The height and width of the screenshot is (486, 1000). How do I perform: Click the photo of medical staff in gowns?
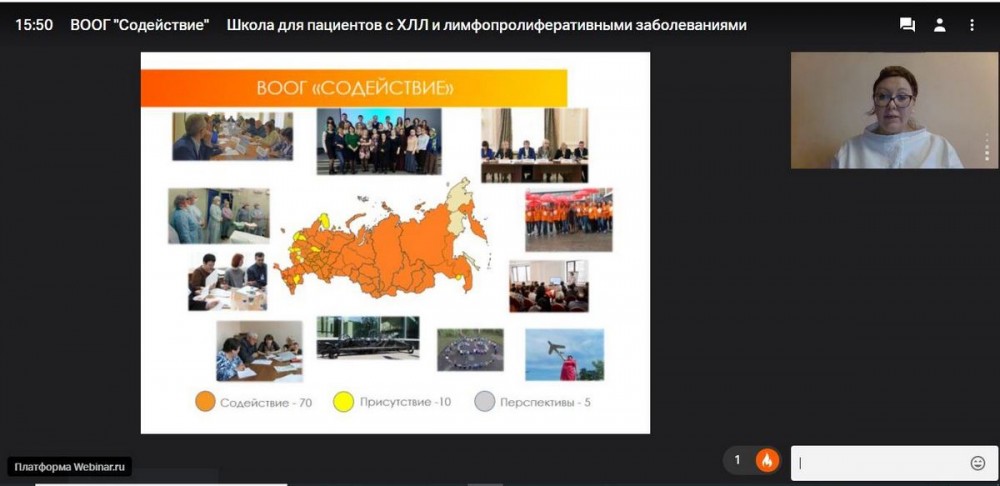pyautogui.click(x=219, y=216)
